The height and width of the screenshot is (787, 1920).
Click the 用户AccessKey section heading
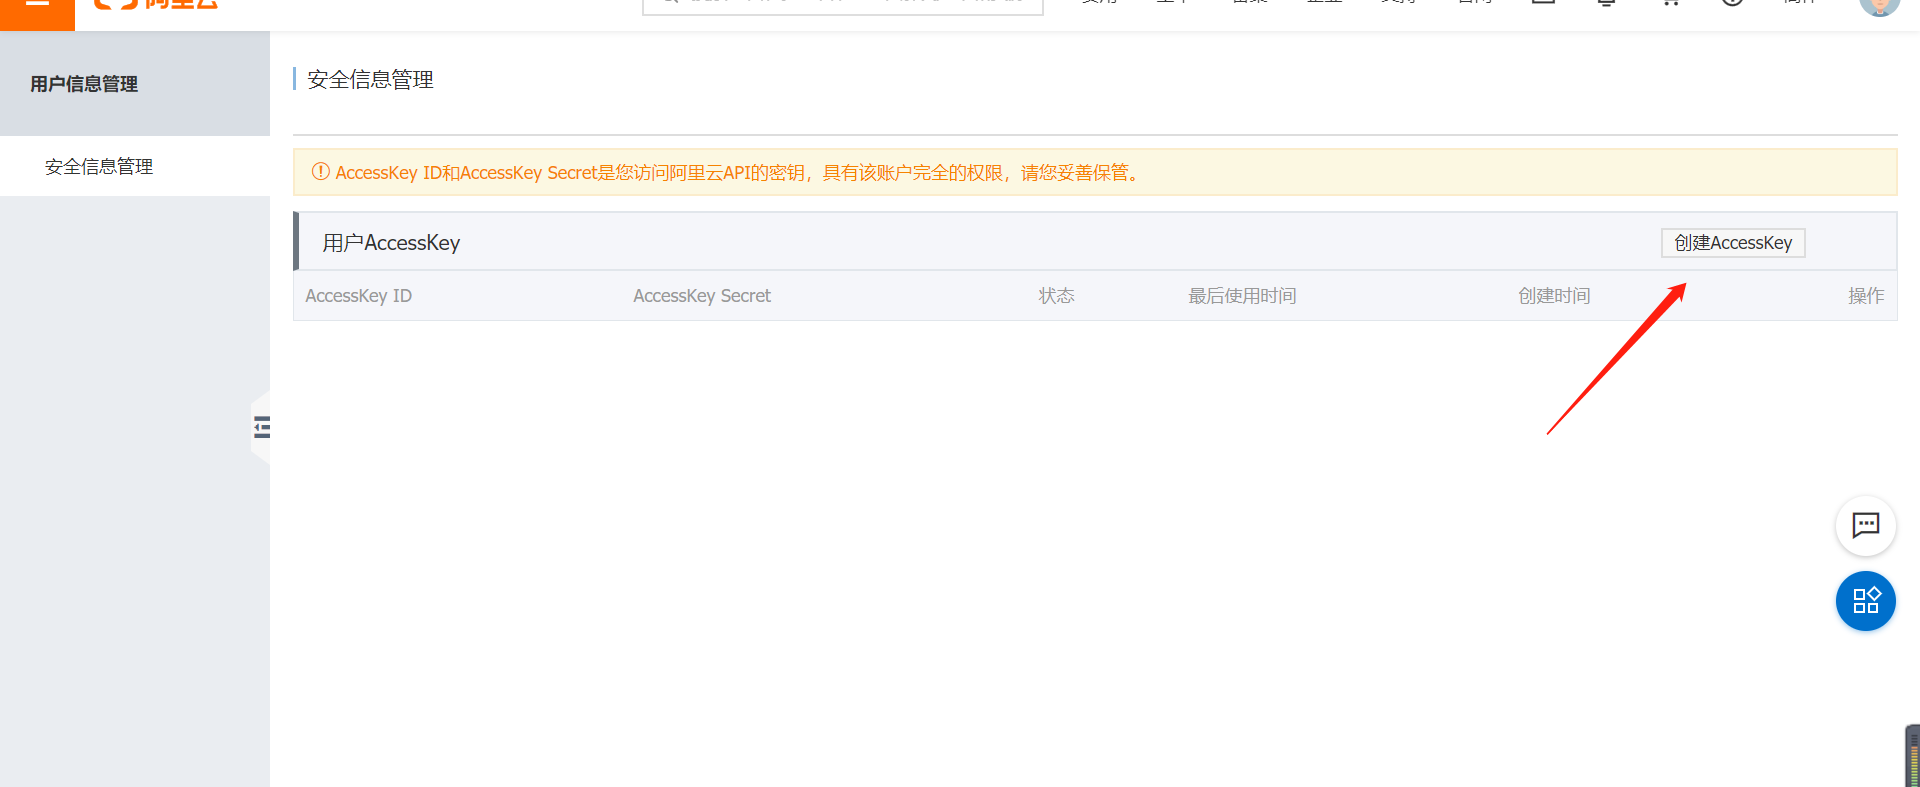pos(391,243)
